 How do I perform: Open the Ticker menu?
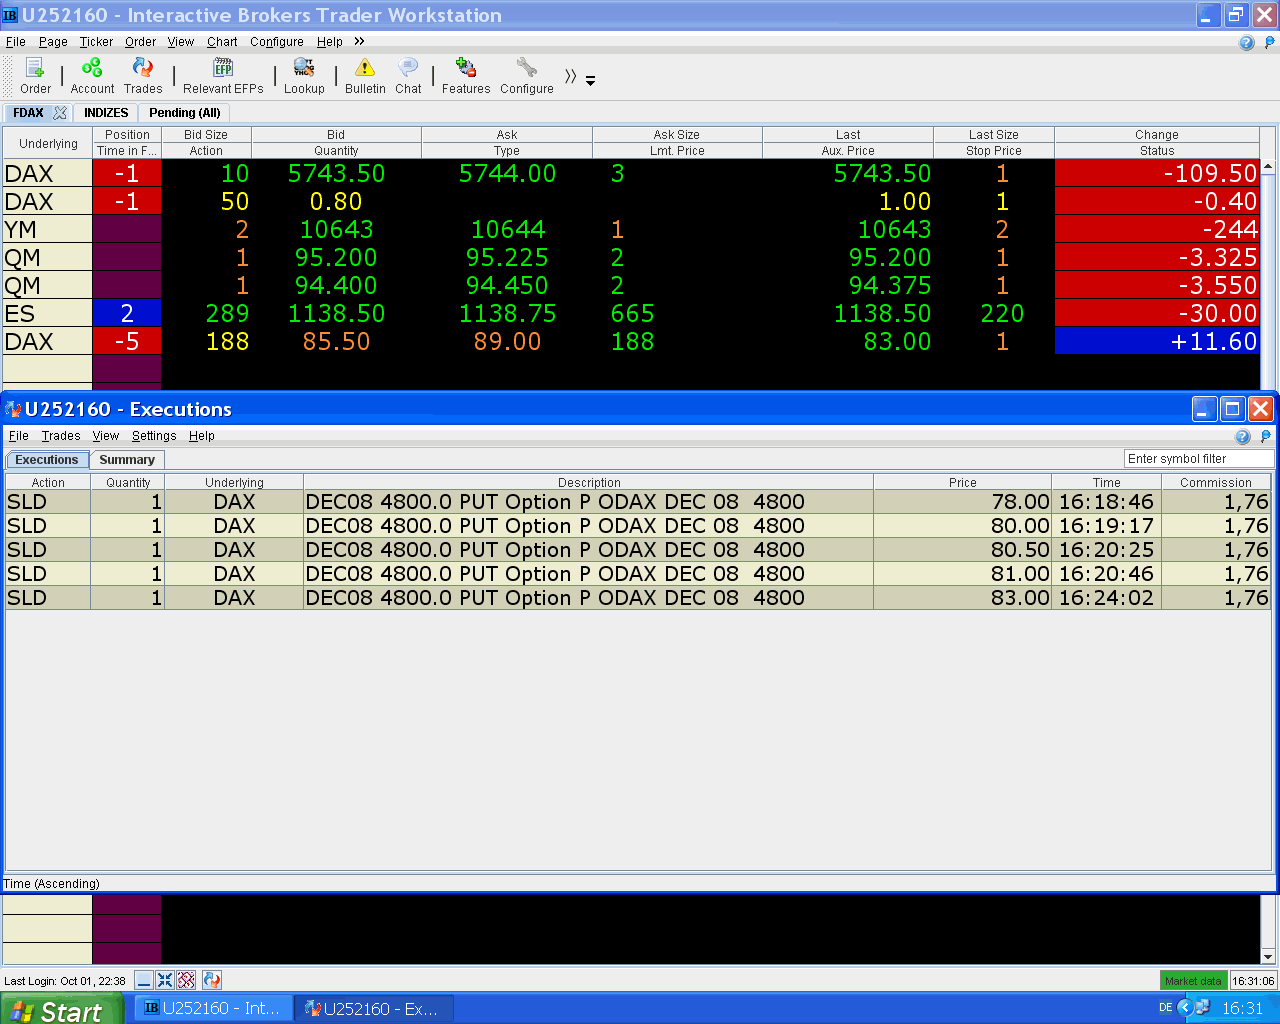(x=96, y=42)
